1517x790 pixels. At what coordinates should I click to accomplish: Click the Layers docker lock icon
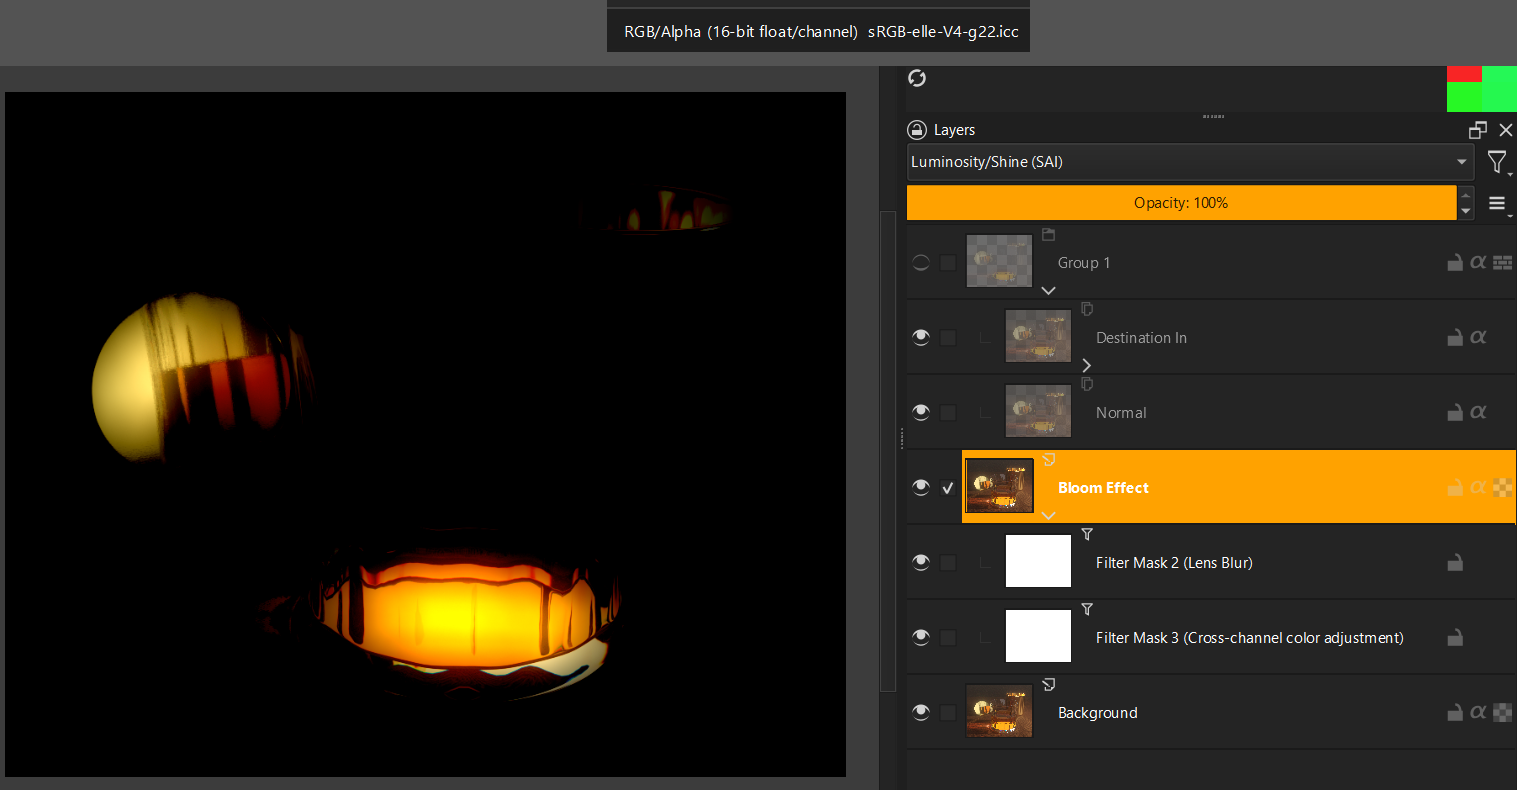point(916,130)
